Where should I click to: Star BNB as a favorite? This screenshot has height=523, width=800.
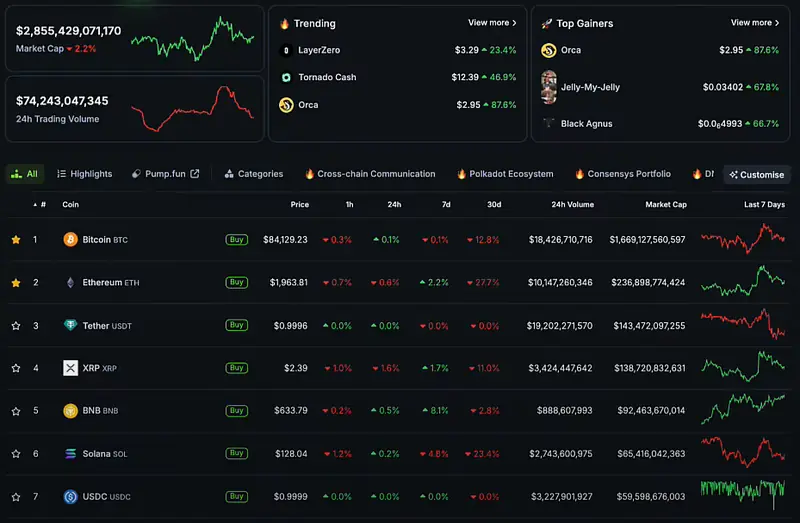(x=16, y=411)
